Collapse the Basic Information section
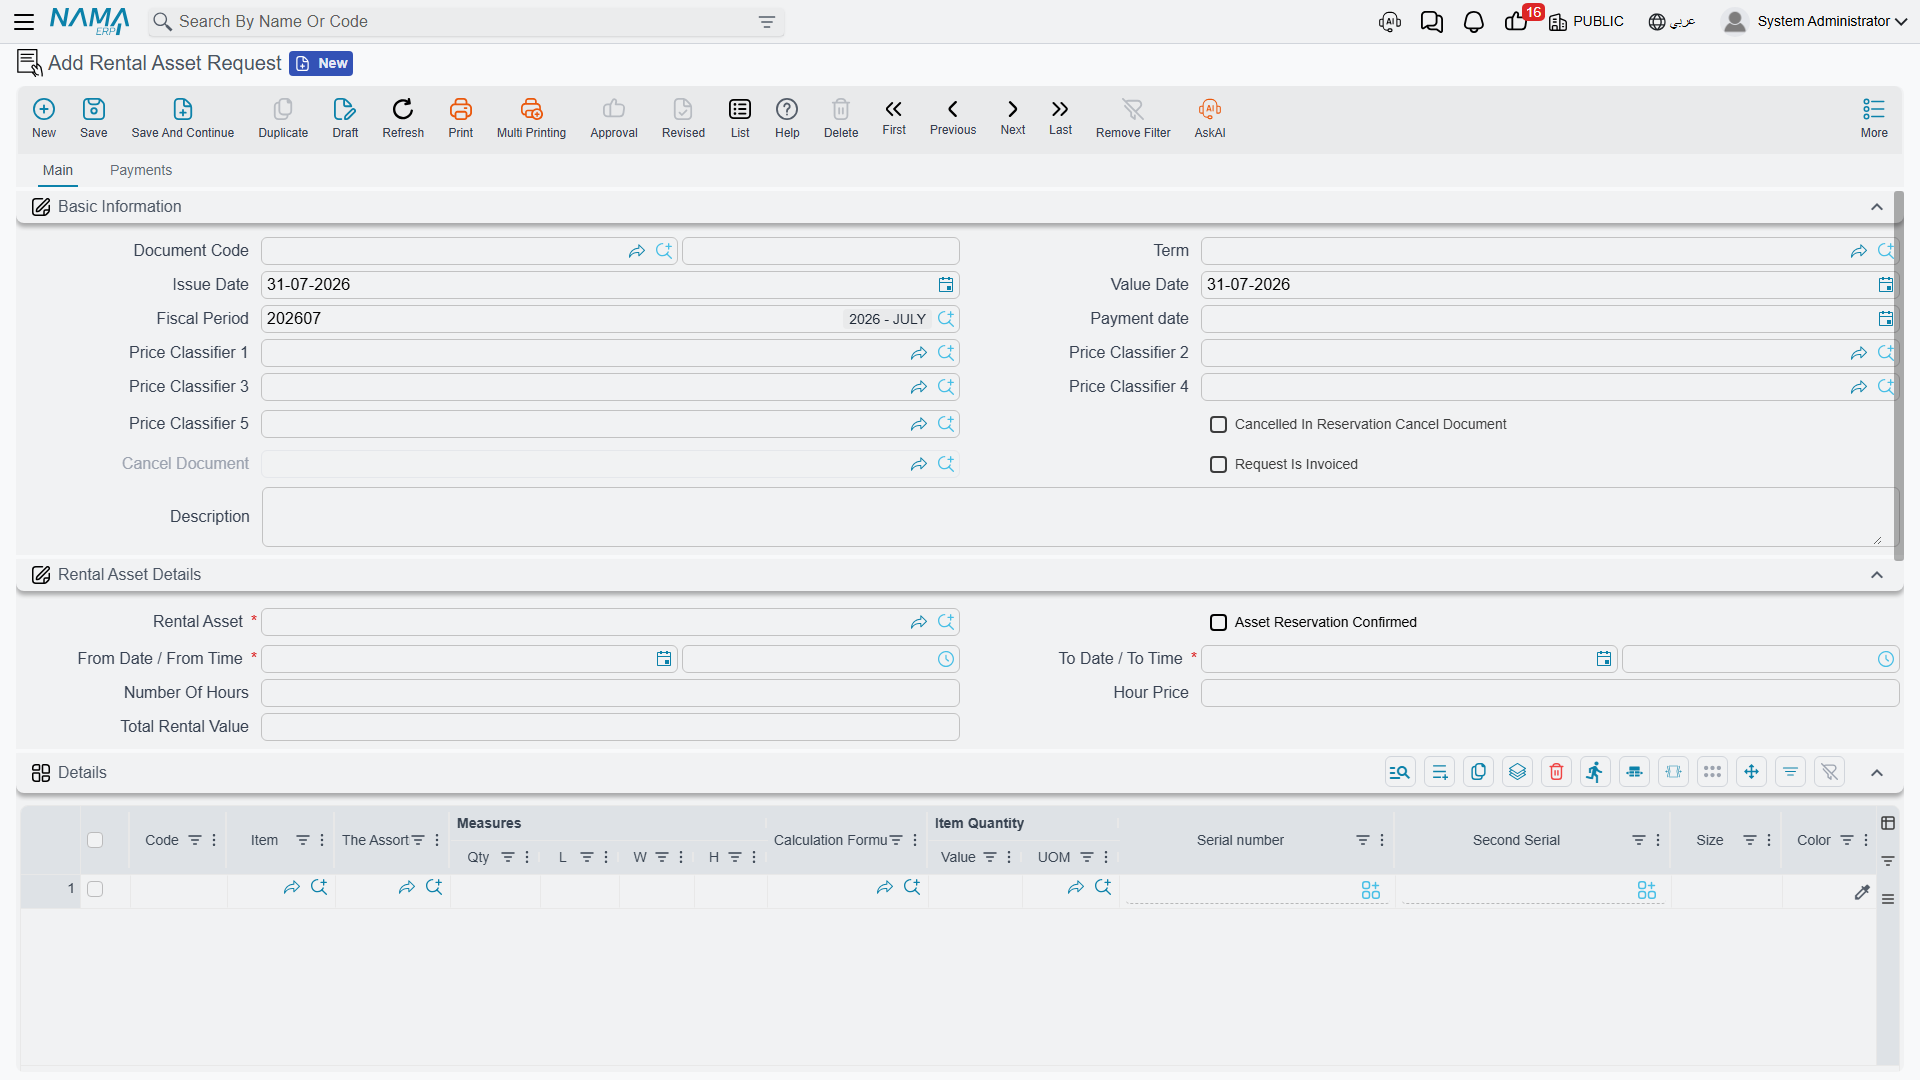The width and height of the screenshot is (1920, 1080). [x=1877, y=207]
